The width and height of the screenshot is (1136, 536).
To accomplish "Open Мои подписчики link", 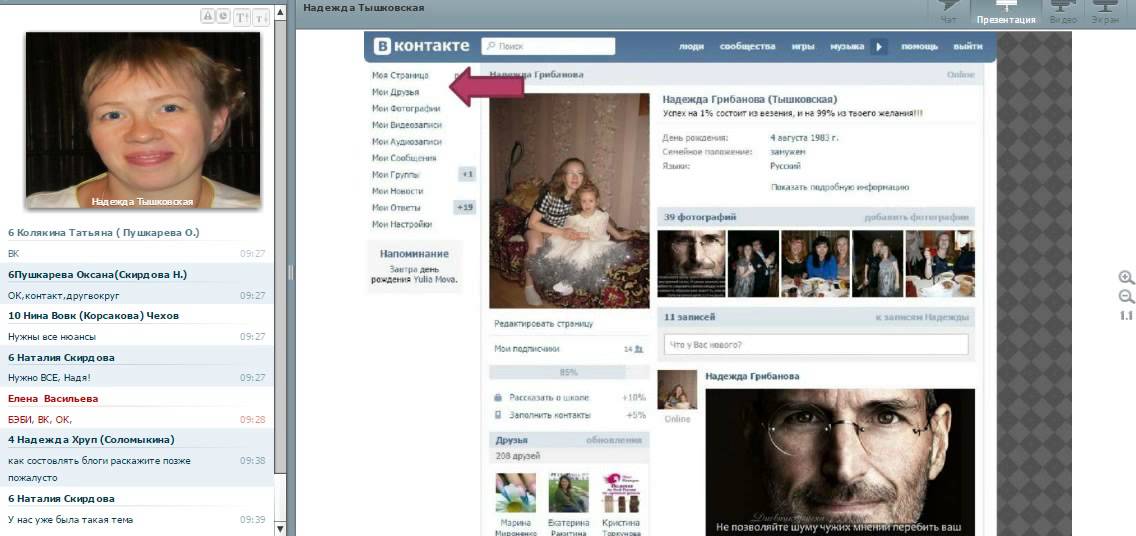I will pyautogui.click(x=527, y=348).
